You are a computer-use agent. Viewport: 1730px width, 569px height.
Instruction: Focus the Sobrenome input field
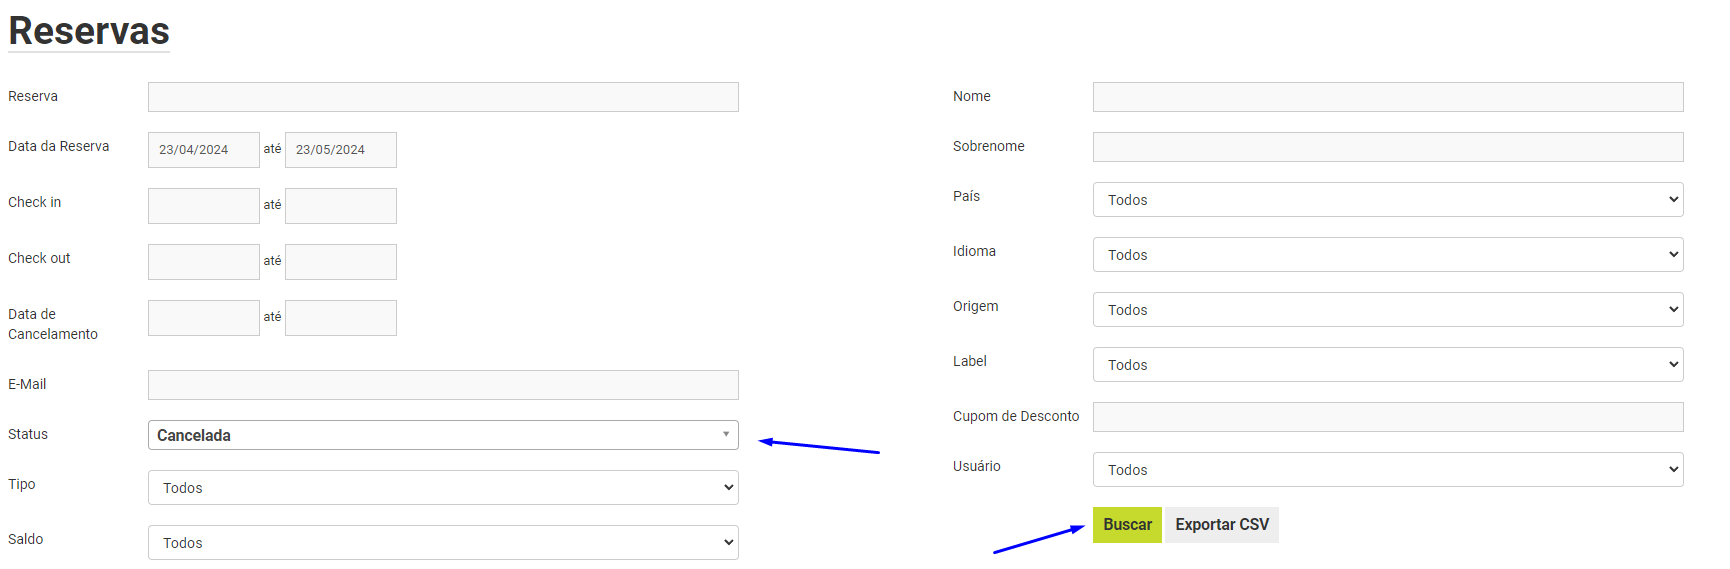tap(1388, 147)
